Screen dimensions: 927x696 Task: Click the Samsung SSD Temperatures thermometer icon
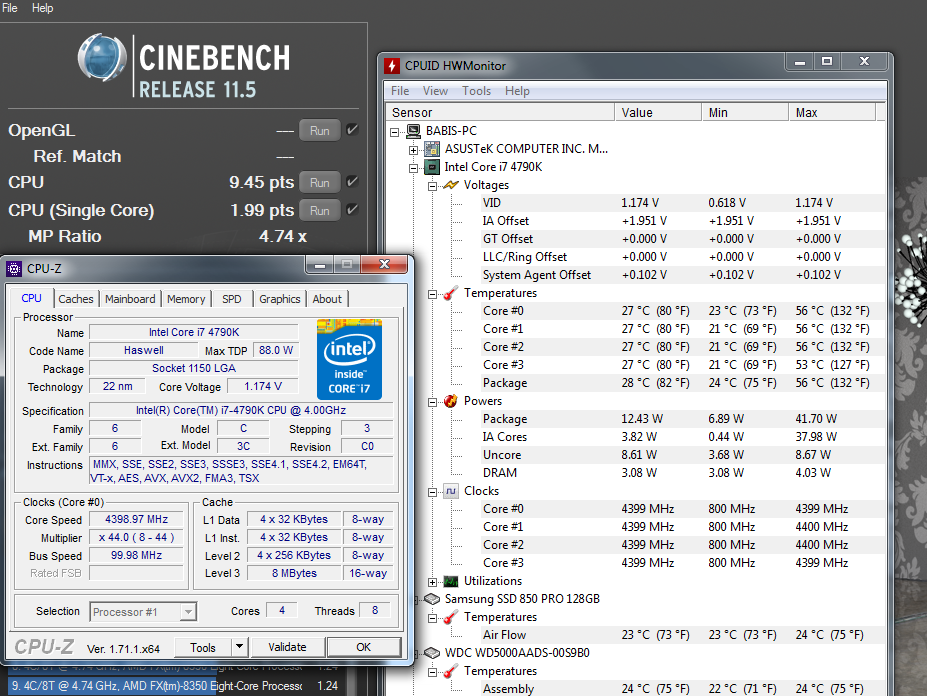click(451, 617)
